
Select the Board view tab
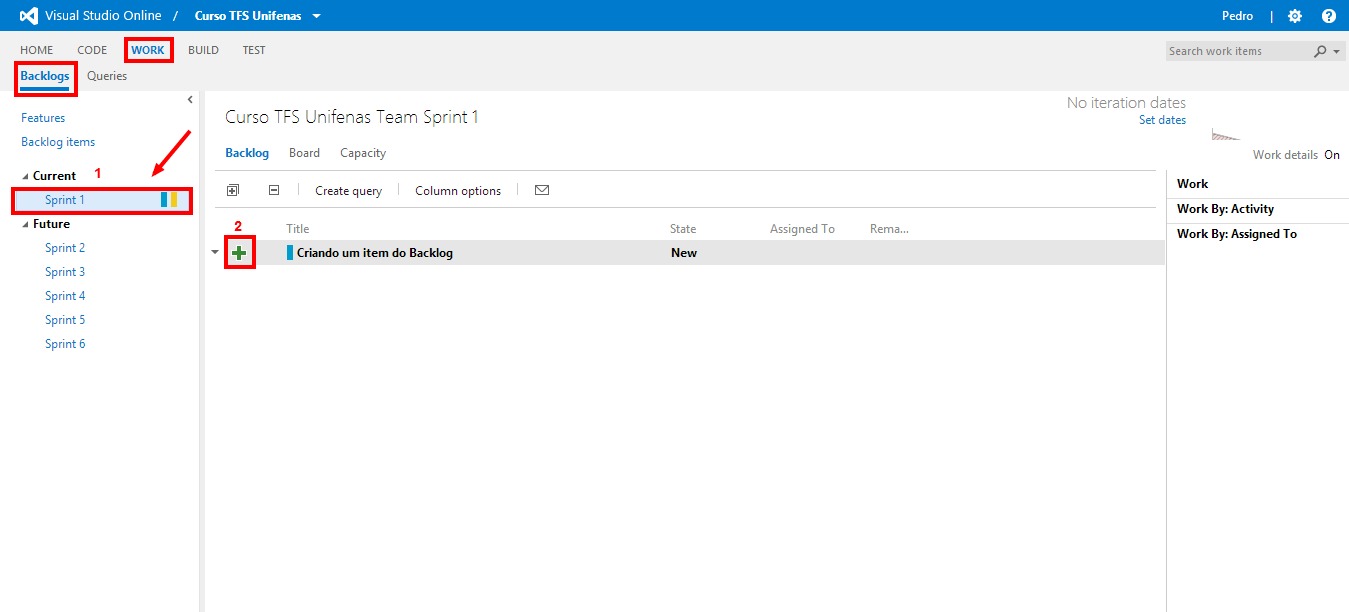click(304, 153)
